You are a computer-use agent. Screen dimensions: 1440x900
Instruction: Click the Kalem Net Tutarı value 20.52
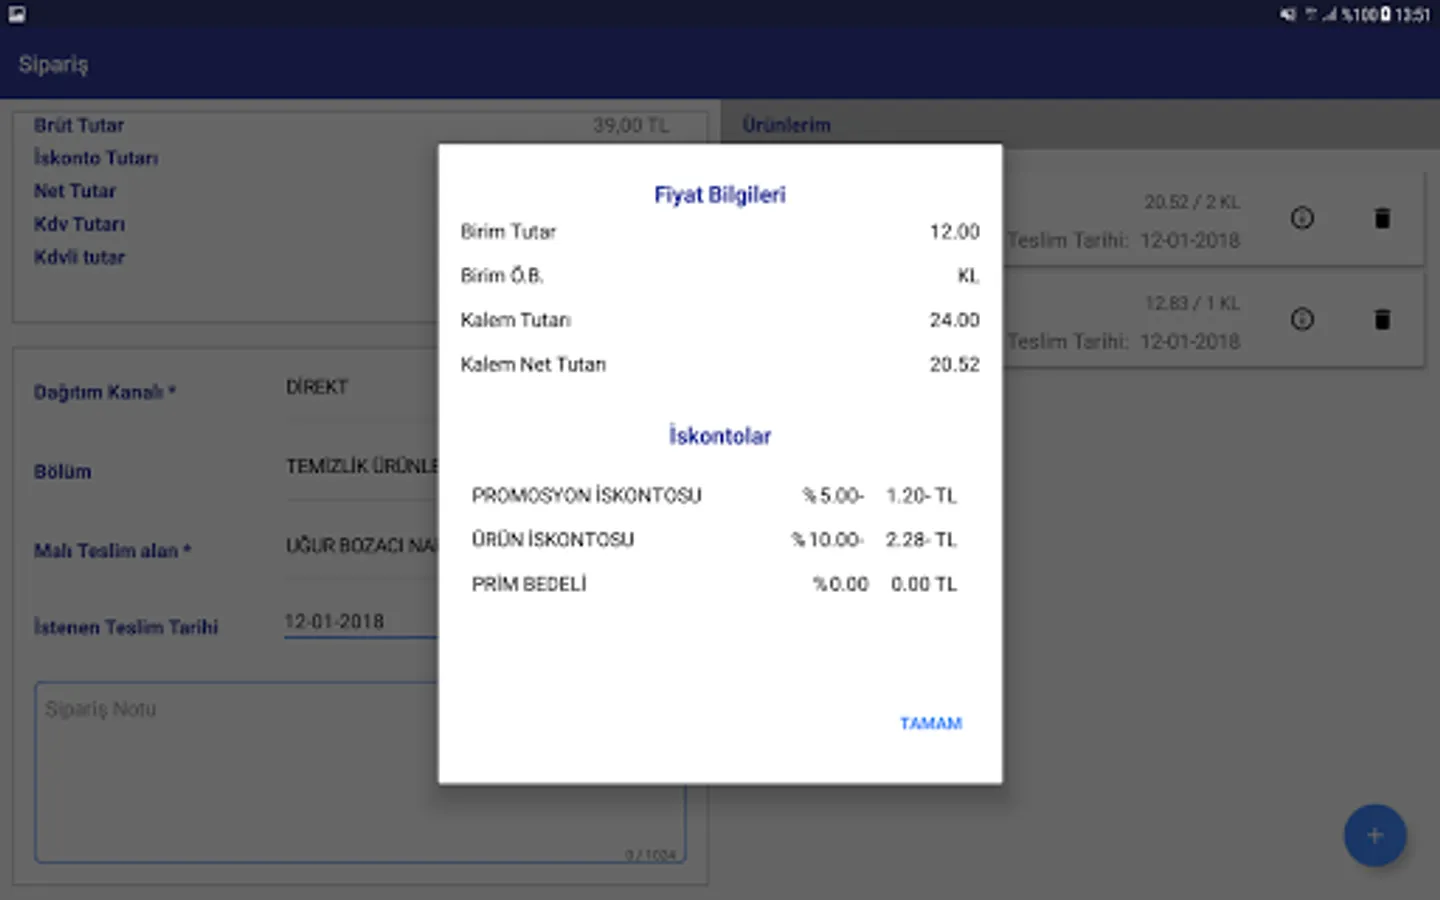click(955, 364)
